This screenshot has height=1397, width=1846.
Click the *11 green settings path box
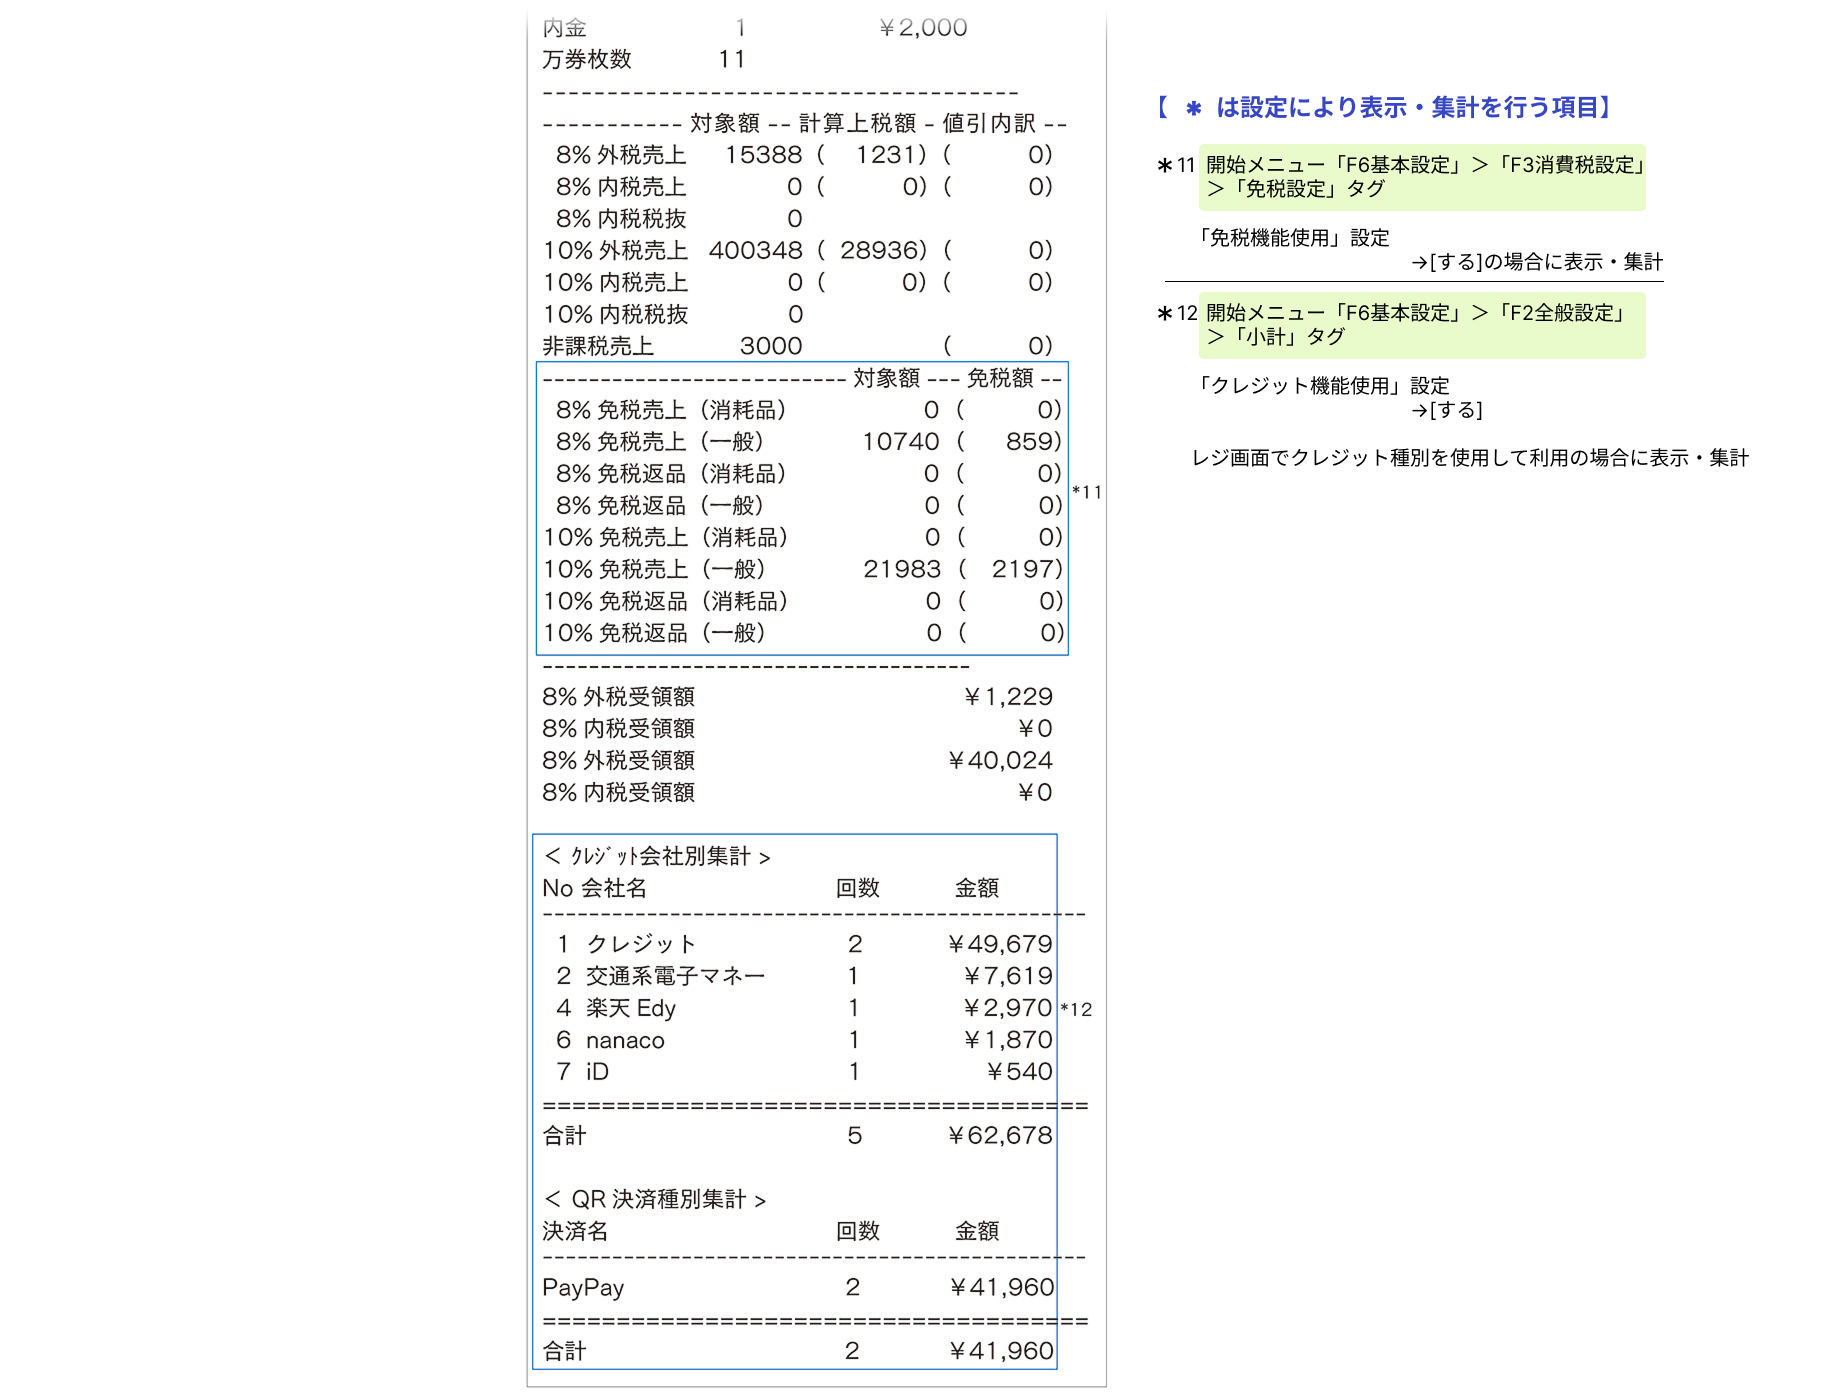(x=1421, y=177)
